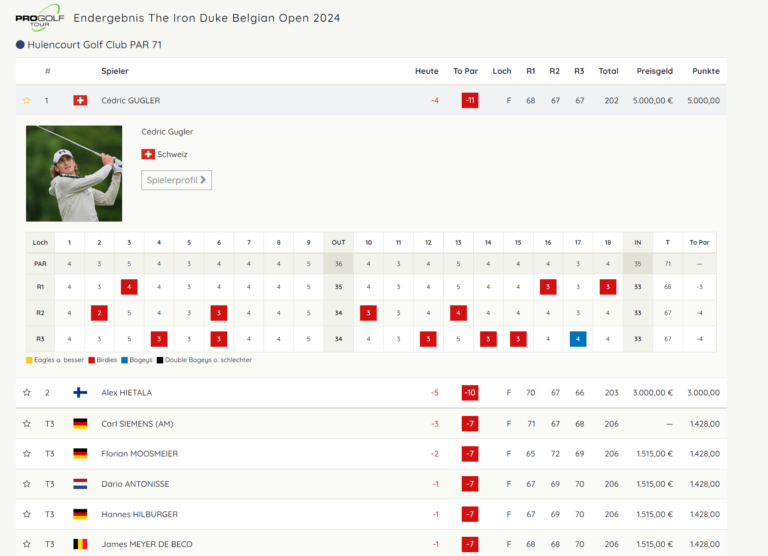Click the yellow Eagles legend swatch
The height and width of the screenshot is (556, 768).
pyautogui.click(x=29, y=360)
